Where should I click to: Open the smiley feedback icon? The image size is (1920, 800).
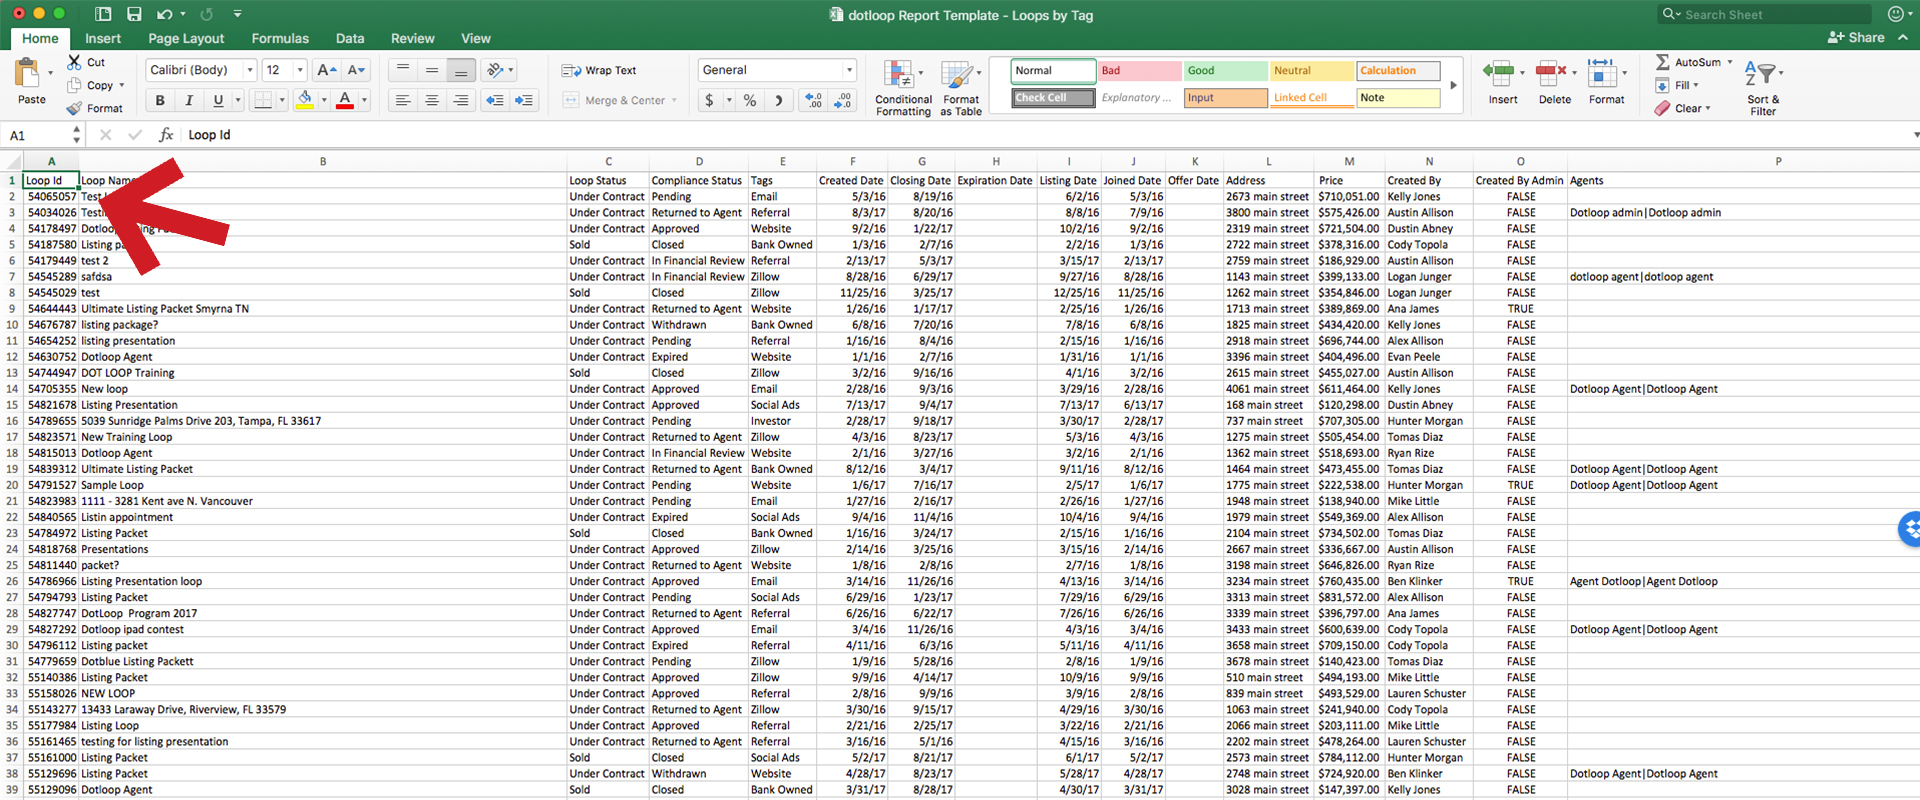pyautogui.click(x=1895, y=14)
